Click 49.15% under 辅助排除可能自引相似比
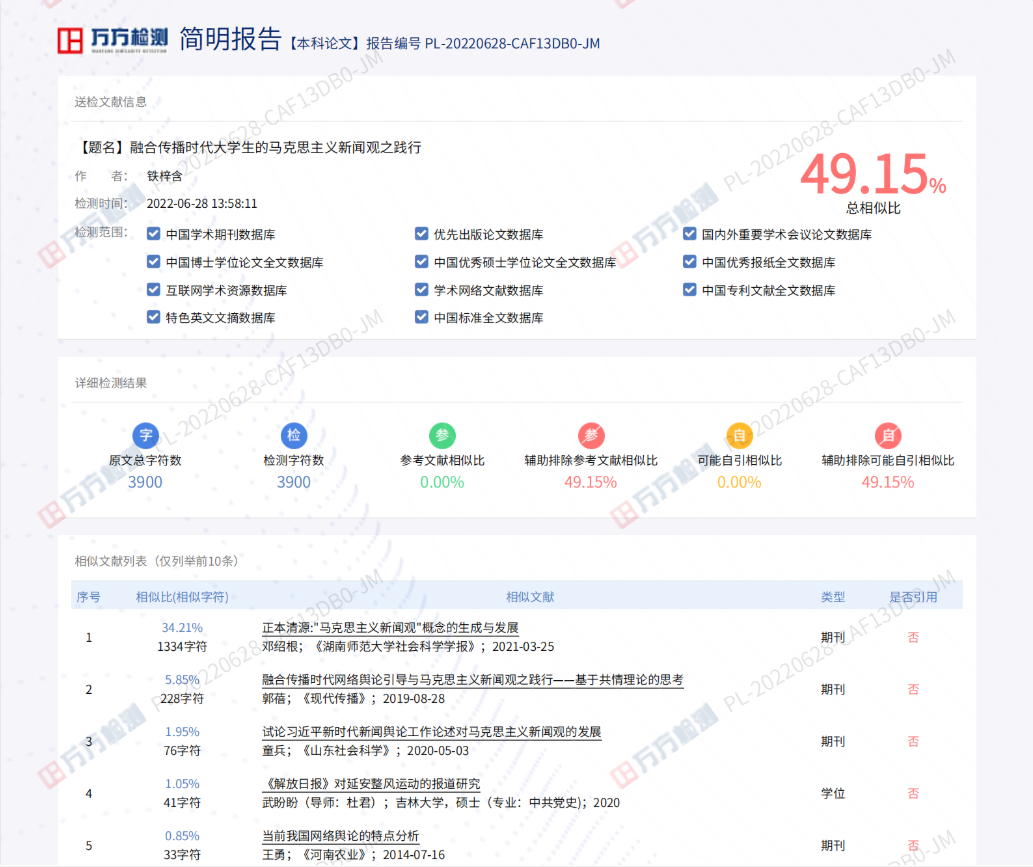 click(888, 482)
